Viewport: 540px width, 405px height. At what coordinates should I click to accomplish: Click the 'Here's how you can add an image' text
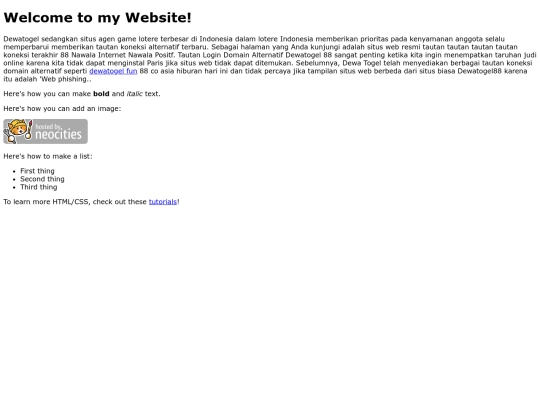pyautogui.click(x=62, y=108)
